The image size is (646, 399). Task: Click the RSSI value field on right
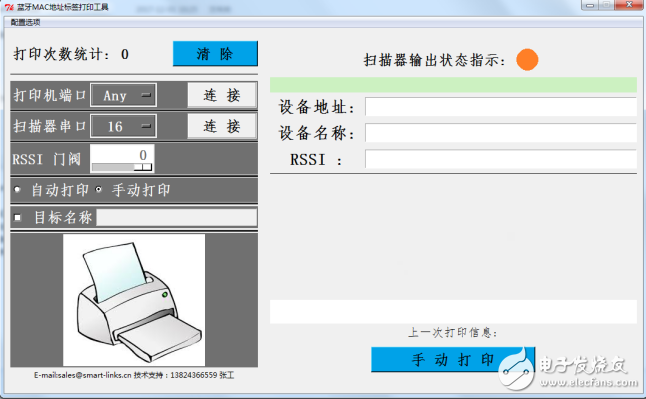tap(501, 159)
